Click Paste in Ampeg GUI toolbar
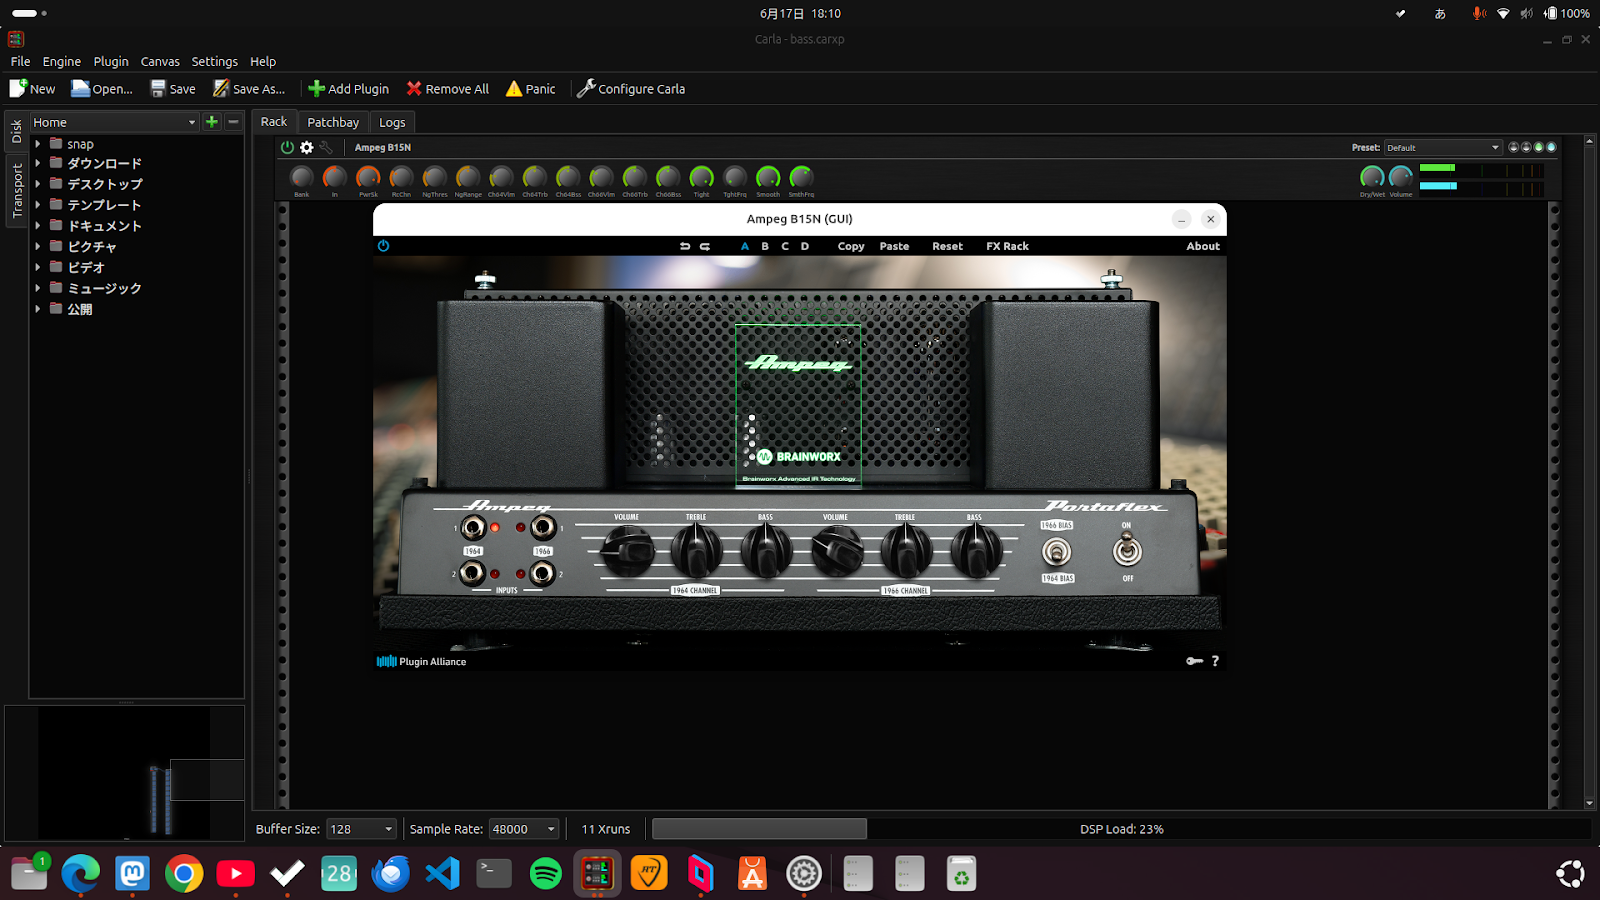This screenshot has height=900, width=1600. coord(894,246)
